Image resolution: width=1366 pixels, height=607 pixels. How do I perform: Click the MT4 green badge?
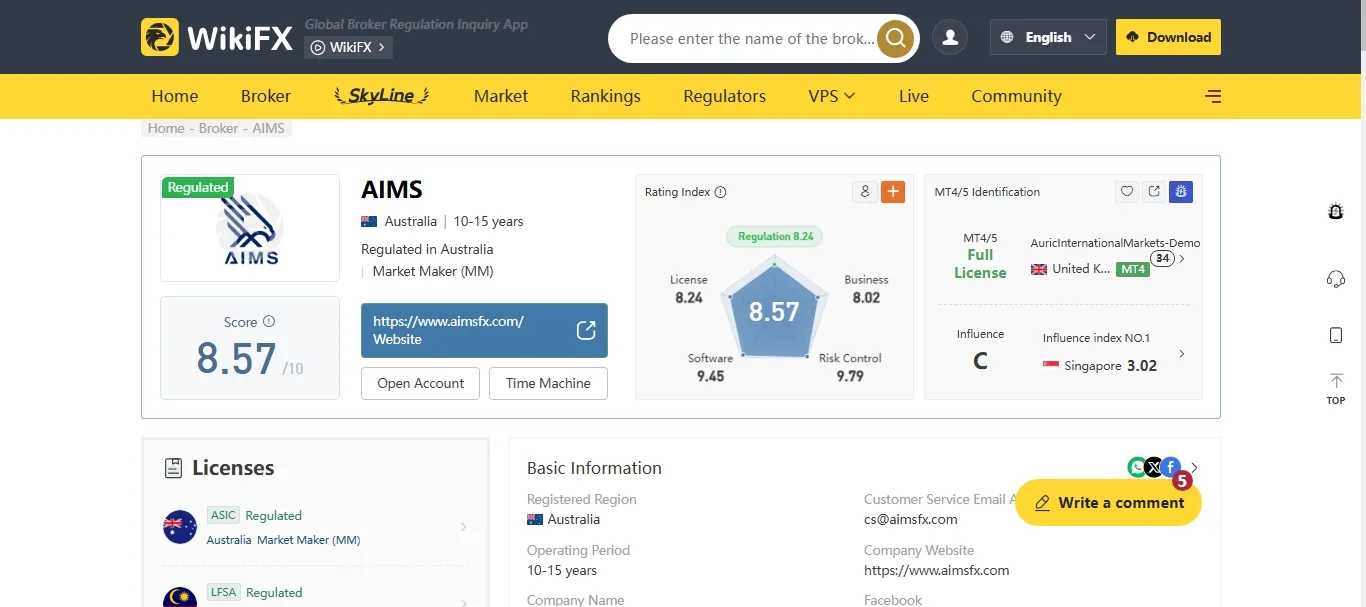point(1133,269)
